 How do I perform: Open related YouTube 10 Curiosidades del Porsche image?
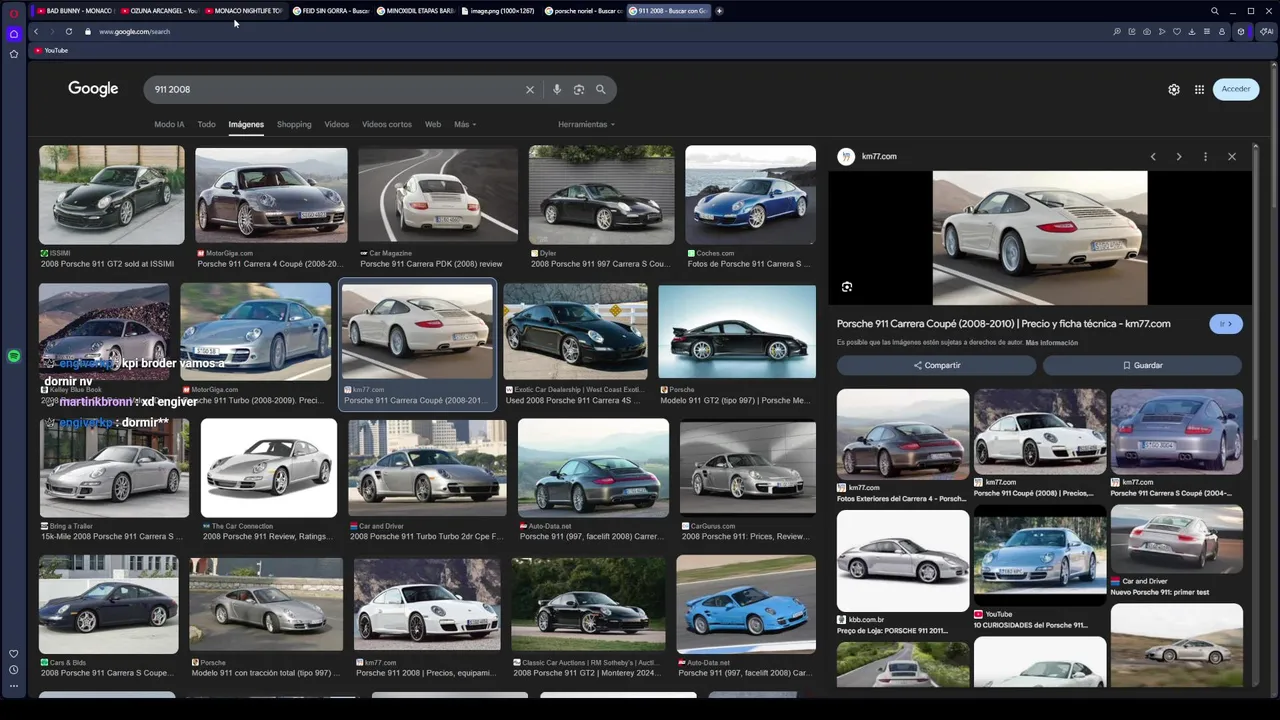click(1039, 555)
